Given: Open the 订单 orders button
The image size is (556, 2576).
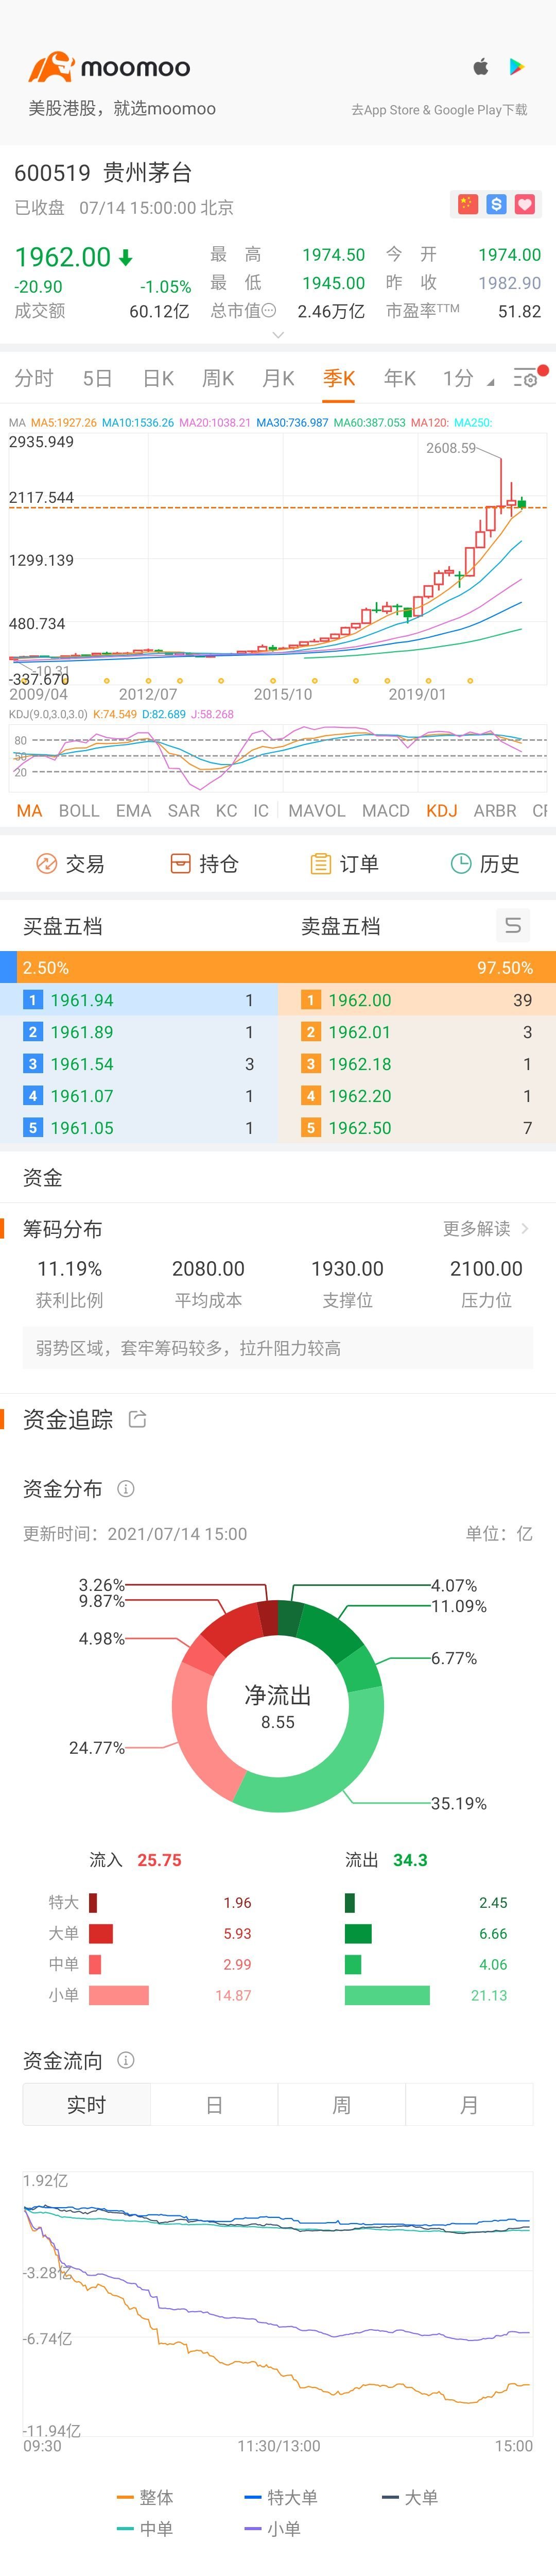Looking at the screenshot, I should pyautogui.click(x=344, y=864).
